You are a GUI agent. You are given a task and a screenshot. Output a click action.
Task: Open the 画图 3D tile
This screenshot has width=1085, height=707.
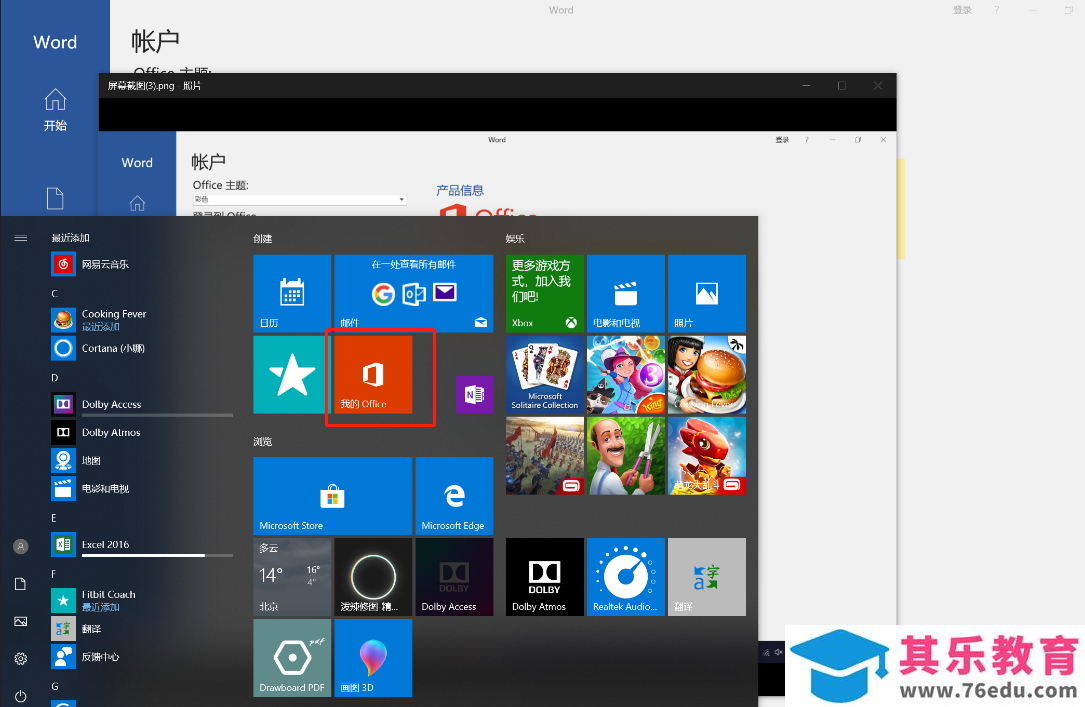pos(373,658)
